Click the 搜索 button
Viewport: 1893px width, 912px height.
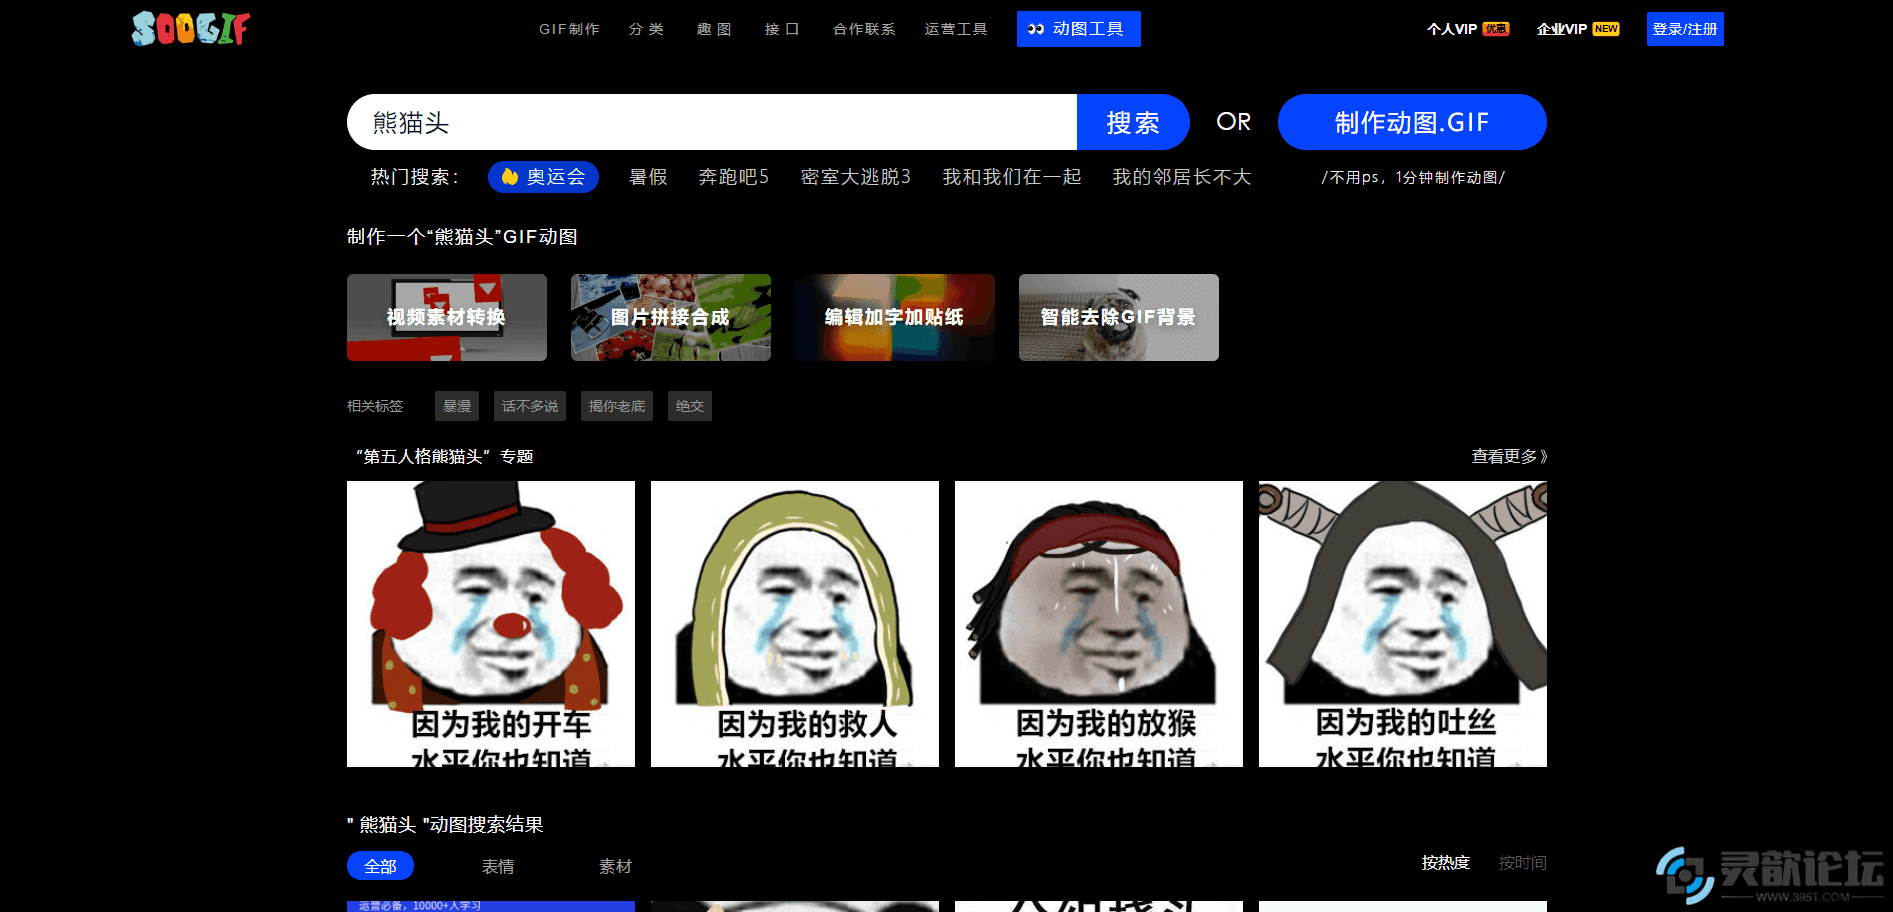point(1133,122)
